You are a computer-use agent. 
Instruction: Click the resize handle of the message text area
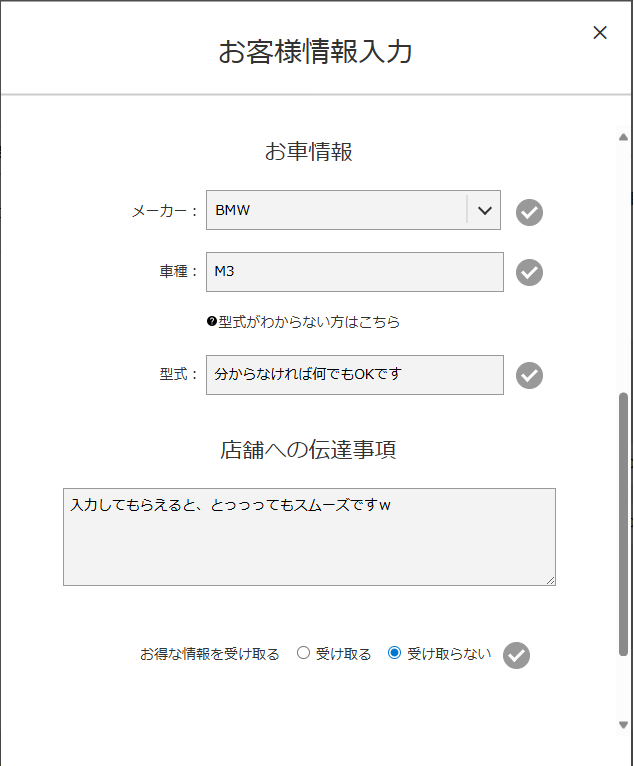click(x=550, y=580)
